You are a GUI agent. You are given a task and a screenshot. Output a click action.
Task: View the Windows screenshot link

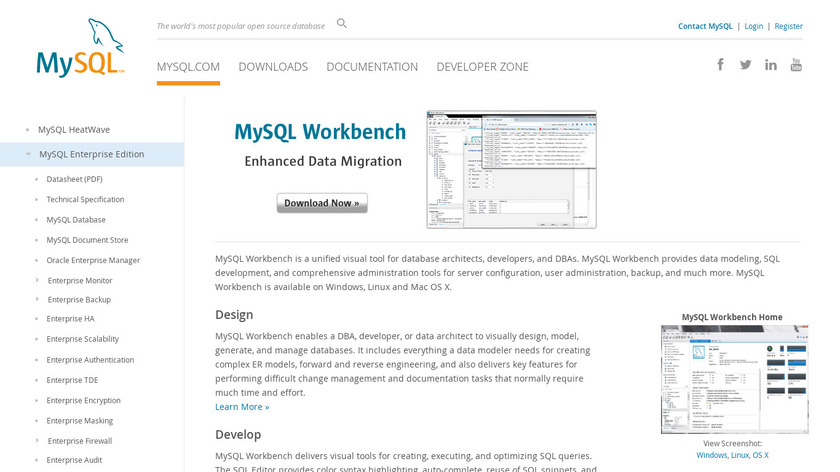tap(711, 455)
